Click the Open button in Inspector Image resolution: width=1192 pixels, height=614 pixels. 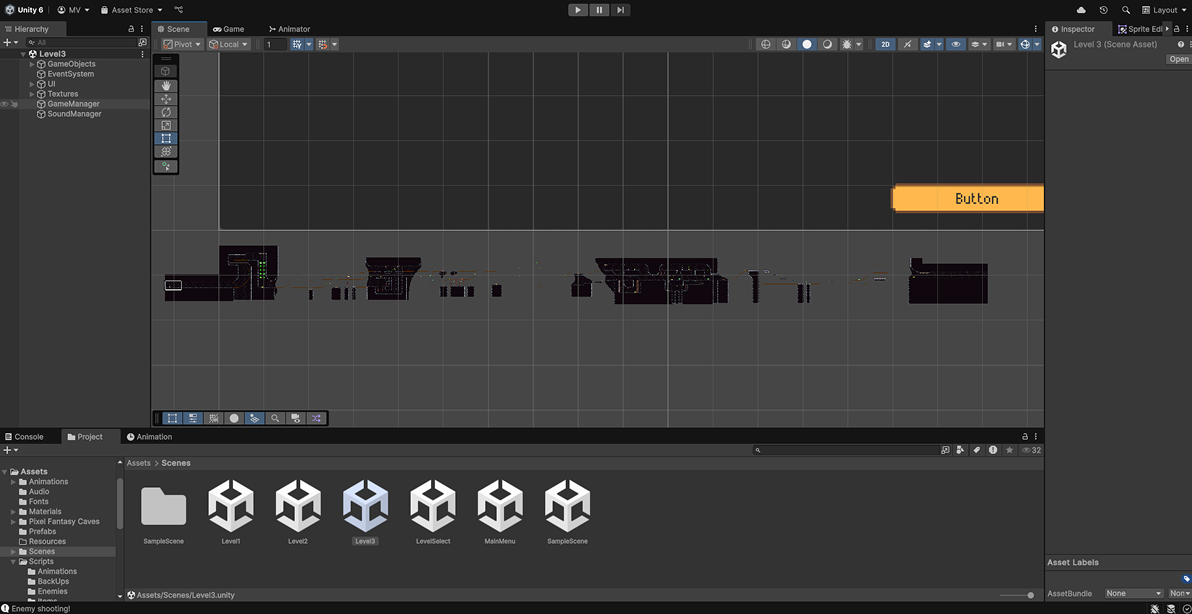pos(1178,59)
